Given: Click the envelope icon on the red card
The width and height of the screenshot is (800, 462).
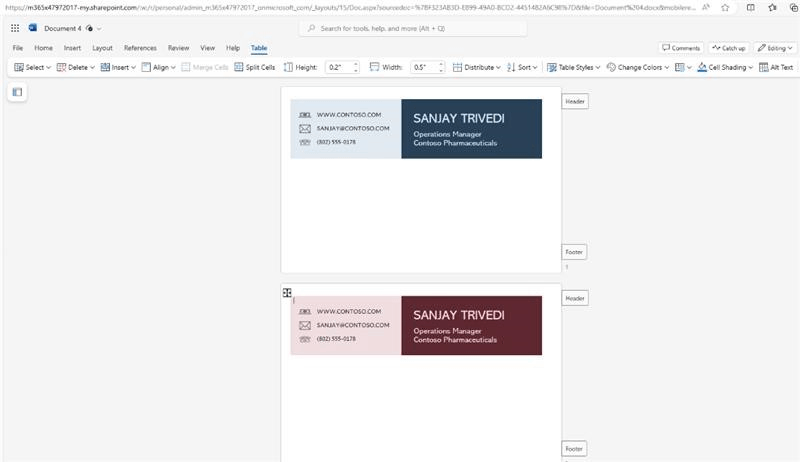Looking at the screenshot, I should [x=305, y=325].
